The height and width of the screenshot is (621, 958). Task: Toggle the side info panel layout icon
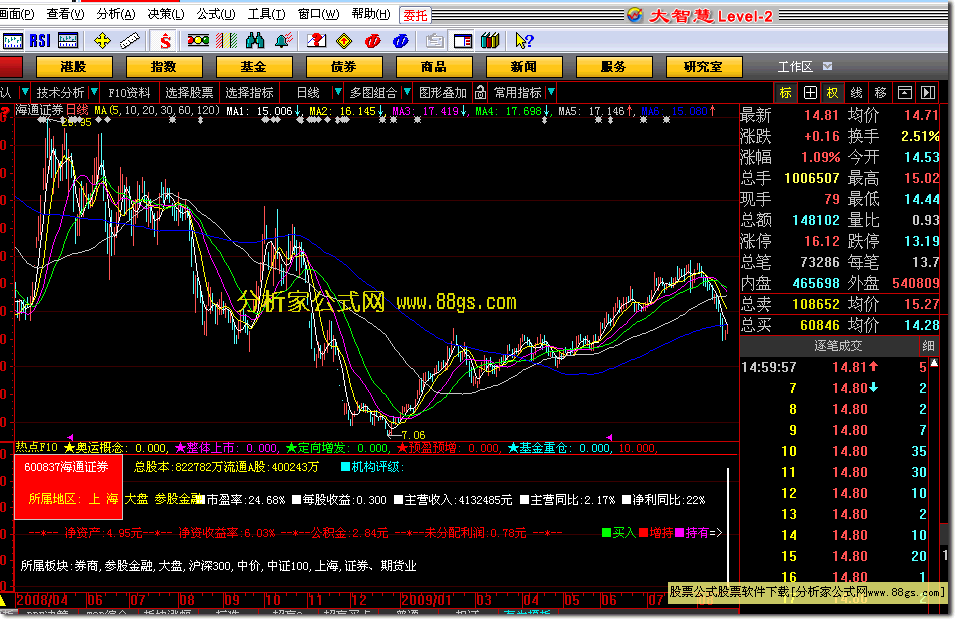pyautogui.click(x=463, y=41)
